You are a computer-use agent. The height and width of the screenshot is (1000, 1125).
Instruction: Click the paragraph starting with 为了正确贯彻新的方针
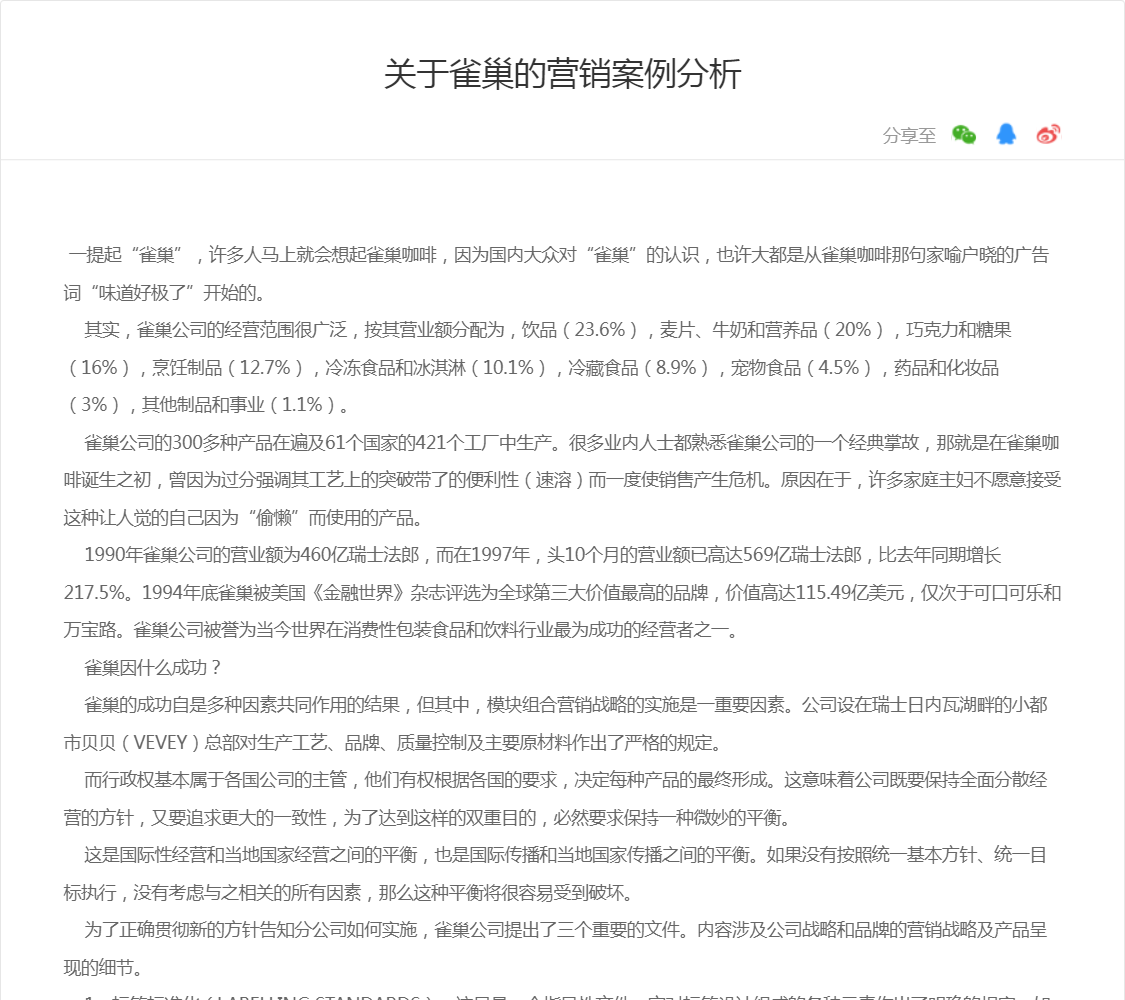click(560, 930)
